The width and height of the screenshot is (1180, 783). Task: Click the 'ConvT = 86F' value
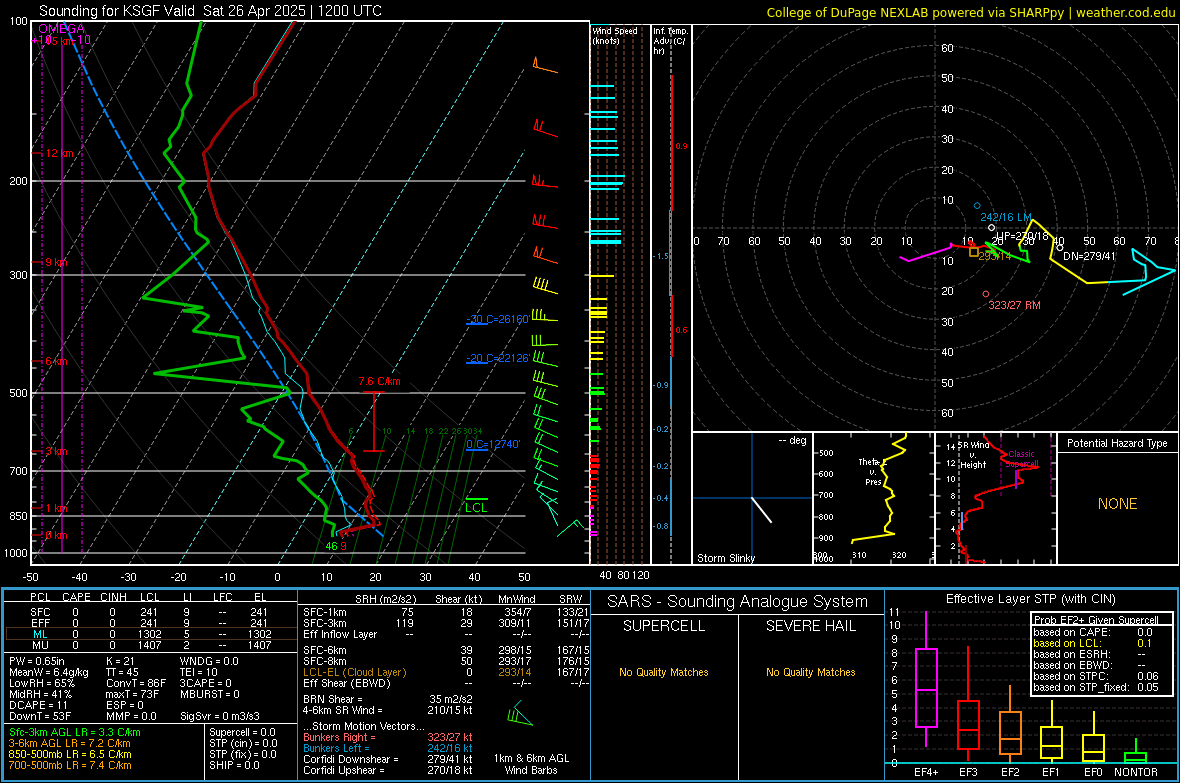(136, 684)
